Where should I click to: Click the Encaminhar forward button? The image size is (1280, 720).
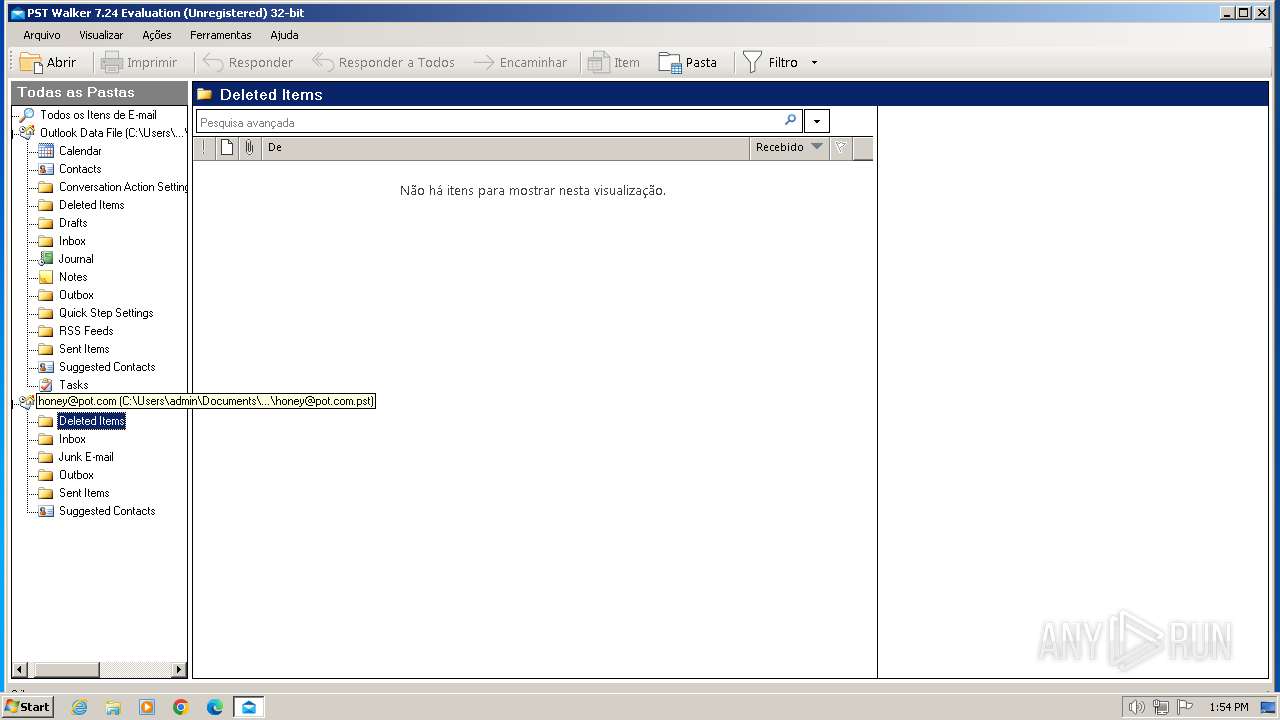[x=520, y=62]
